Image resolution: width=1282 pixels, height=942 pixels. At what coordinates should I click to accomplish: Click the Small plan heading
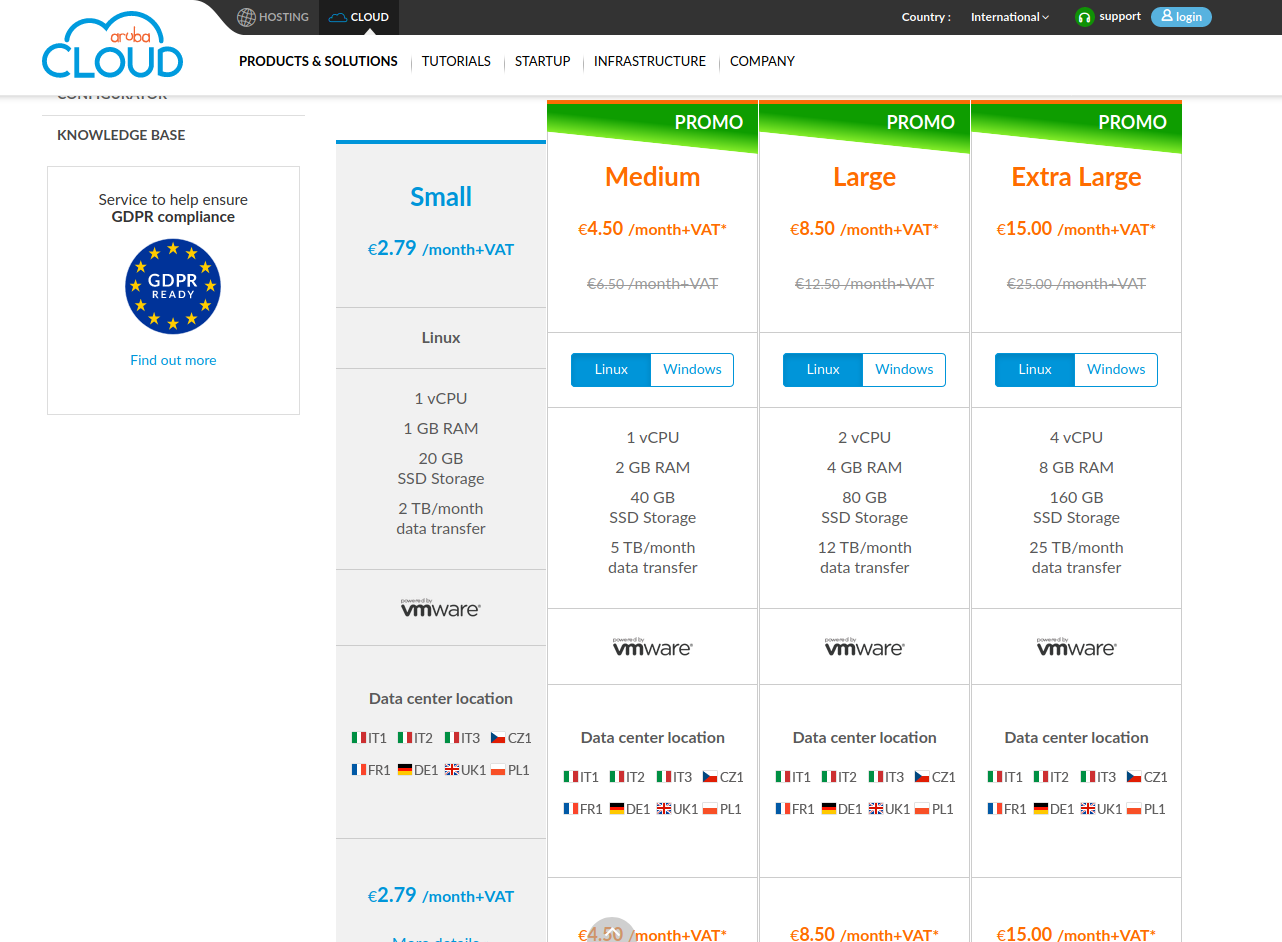[x=441, y=197]
